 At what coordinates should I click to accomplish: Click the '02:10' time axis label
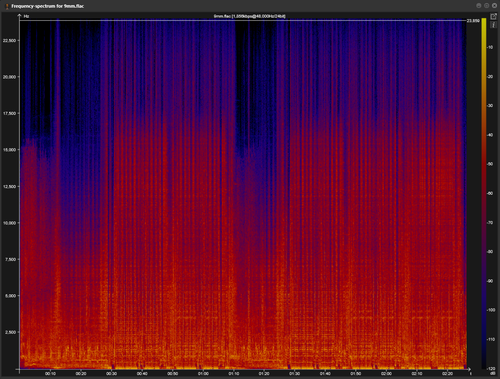click(417, 374)
